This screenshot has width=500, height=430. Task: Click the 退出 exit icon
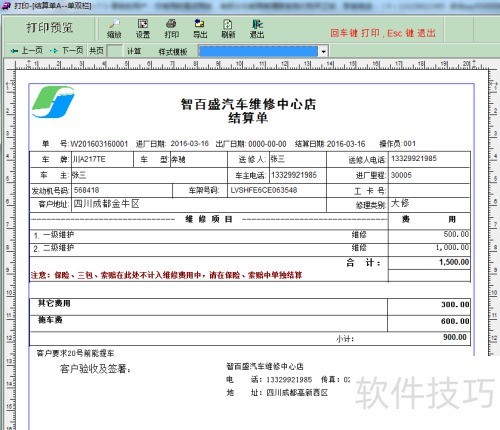[x=257, y=24]
